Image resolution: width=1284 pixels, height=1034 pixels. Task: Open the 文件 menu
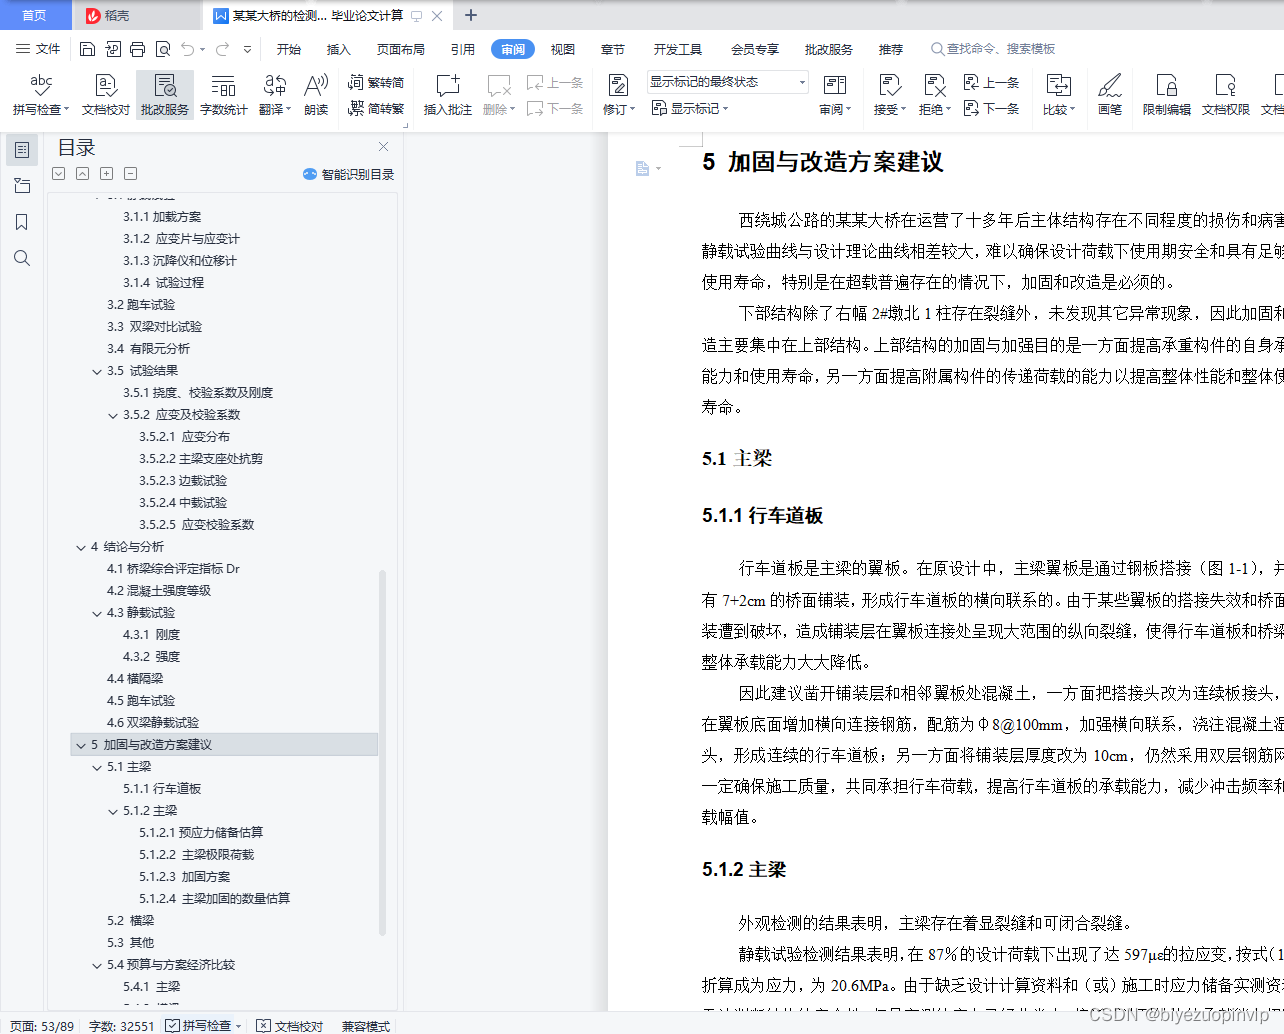pyautogui.click(x=38, y=49)
